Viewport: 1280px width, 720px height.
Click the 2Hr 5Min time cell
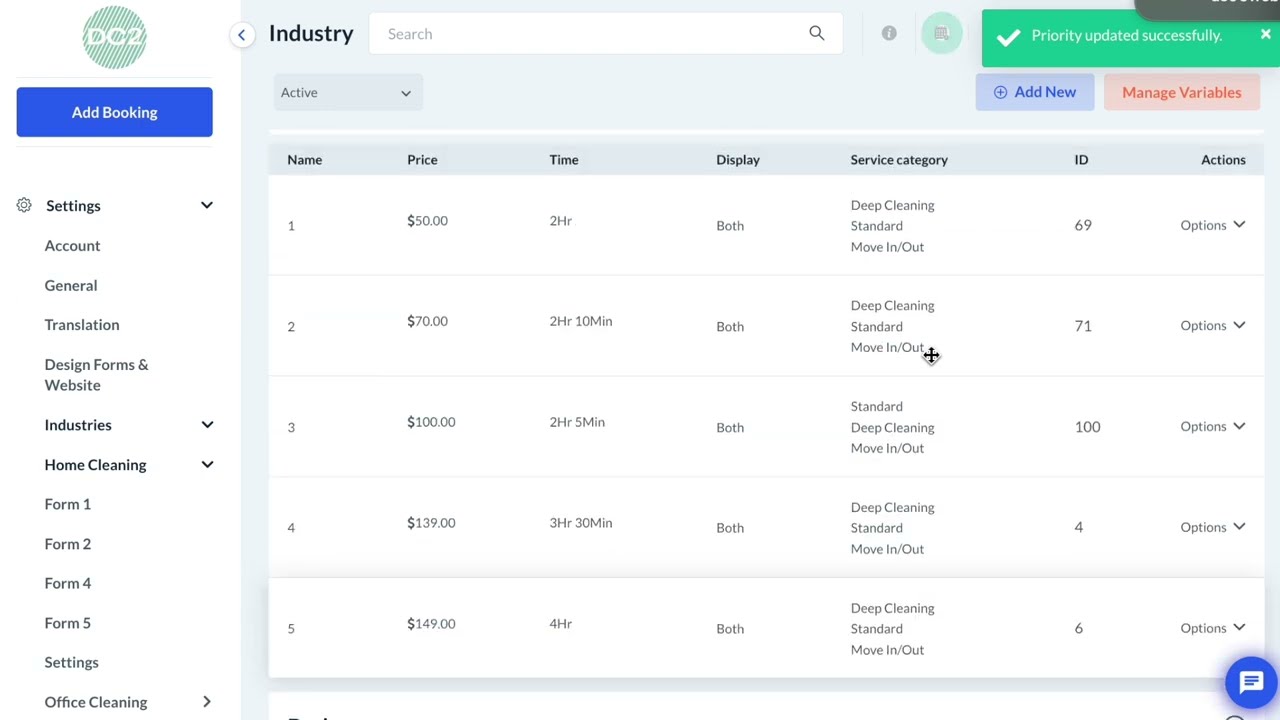click(577, 423)
